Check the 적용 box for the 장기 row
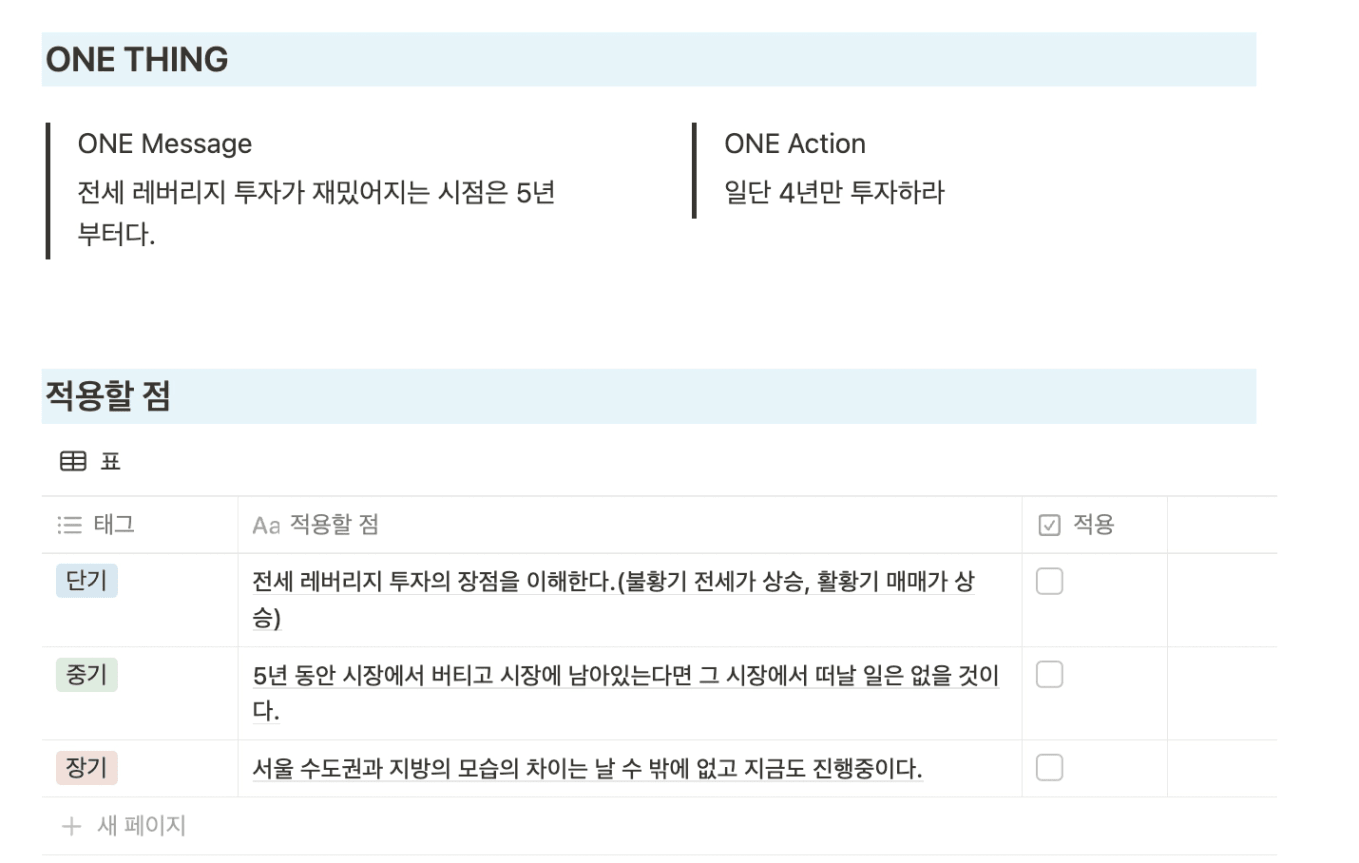Screen dimensions: 1359x863 click(x=1049, y=768)
